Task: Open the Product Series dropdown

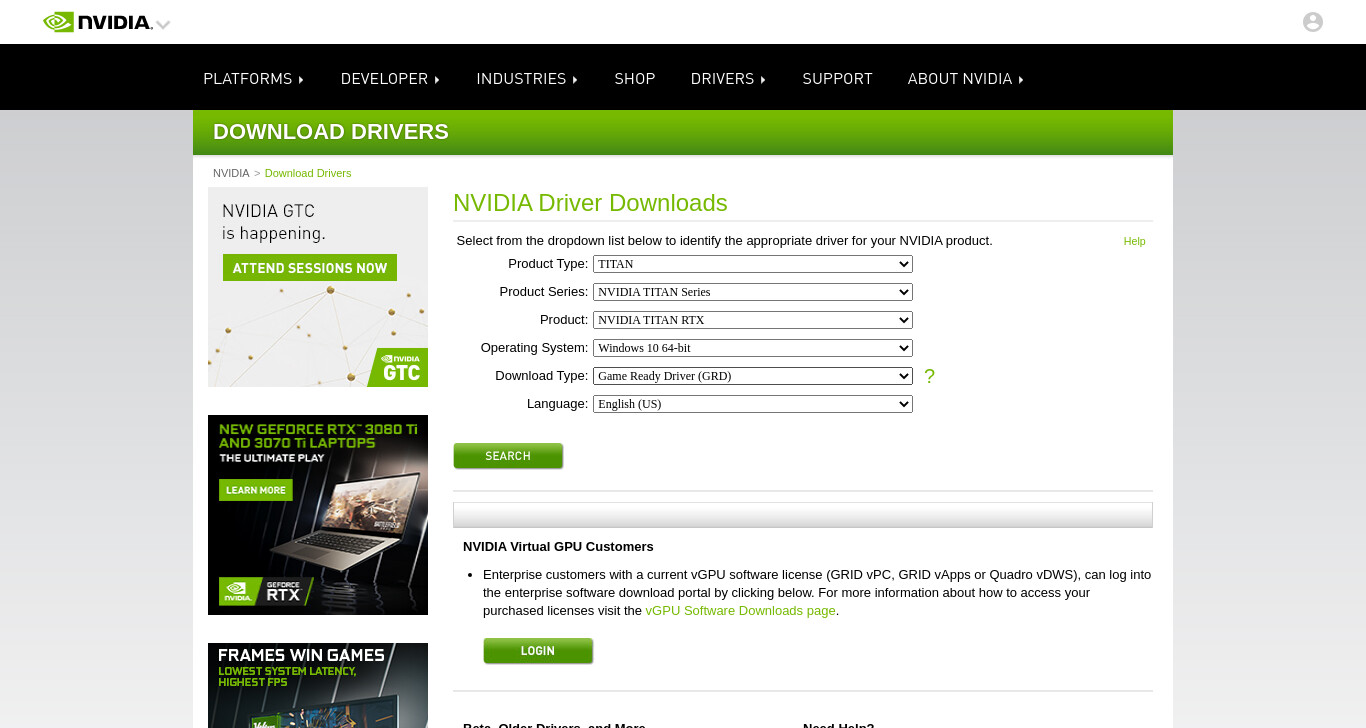Action: [x=753, y=292]
